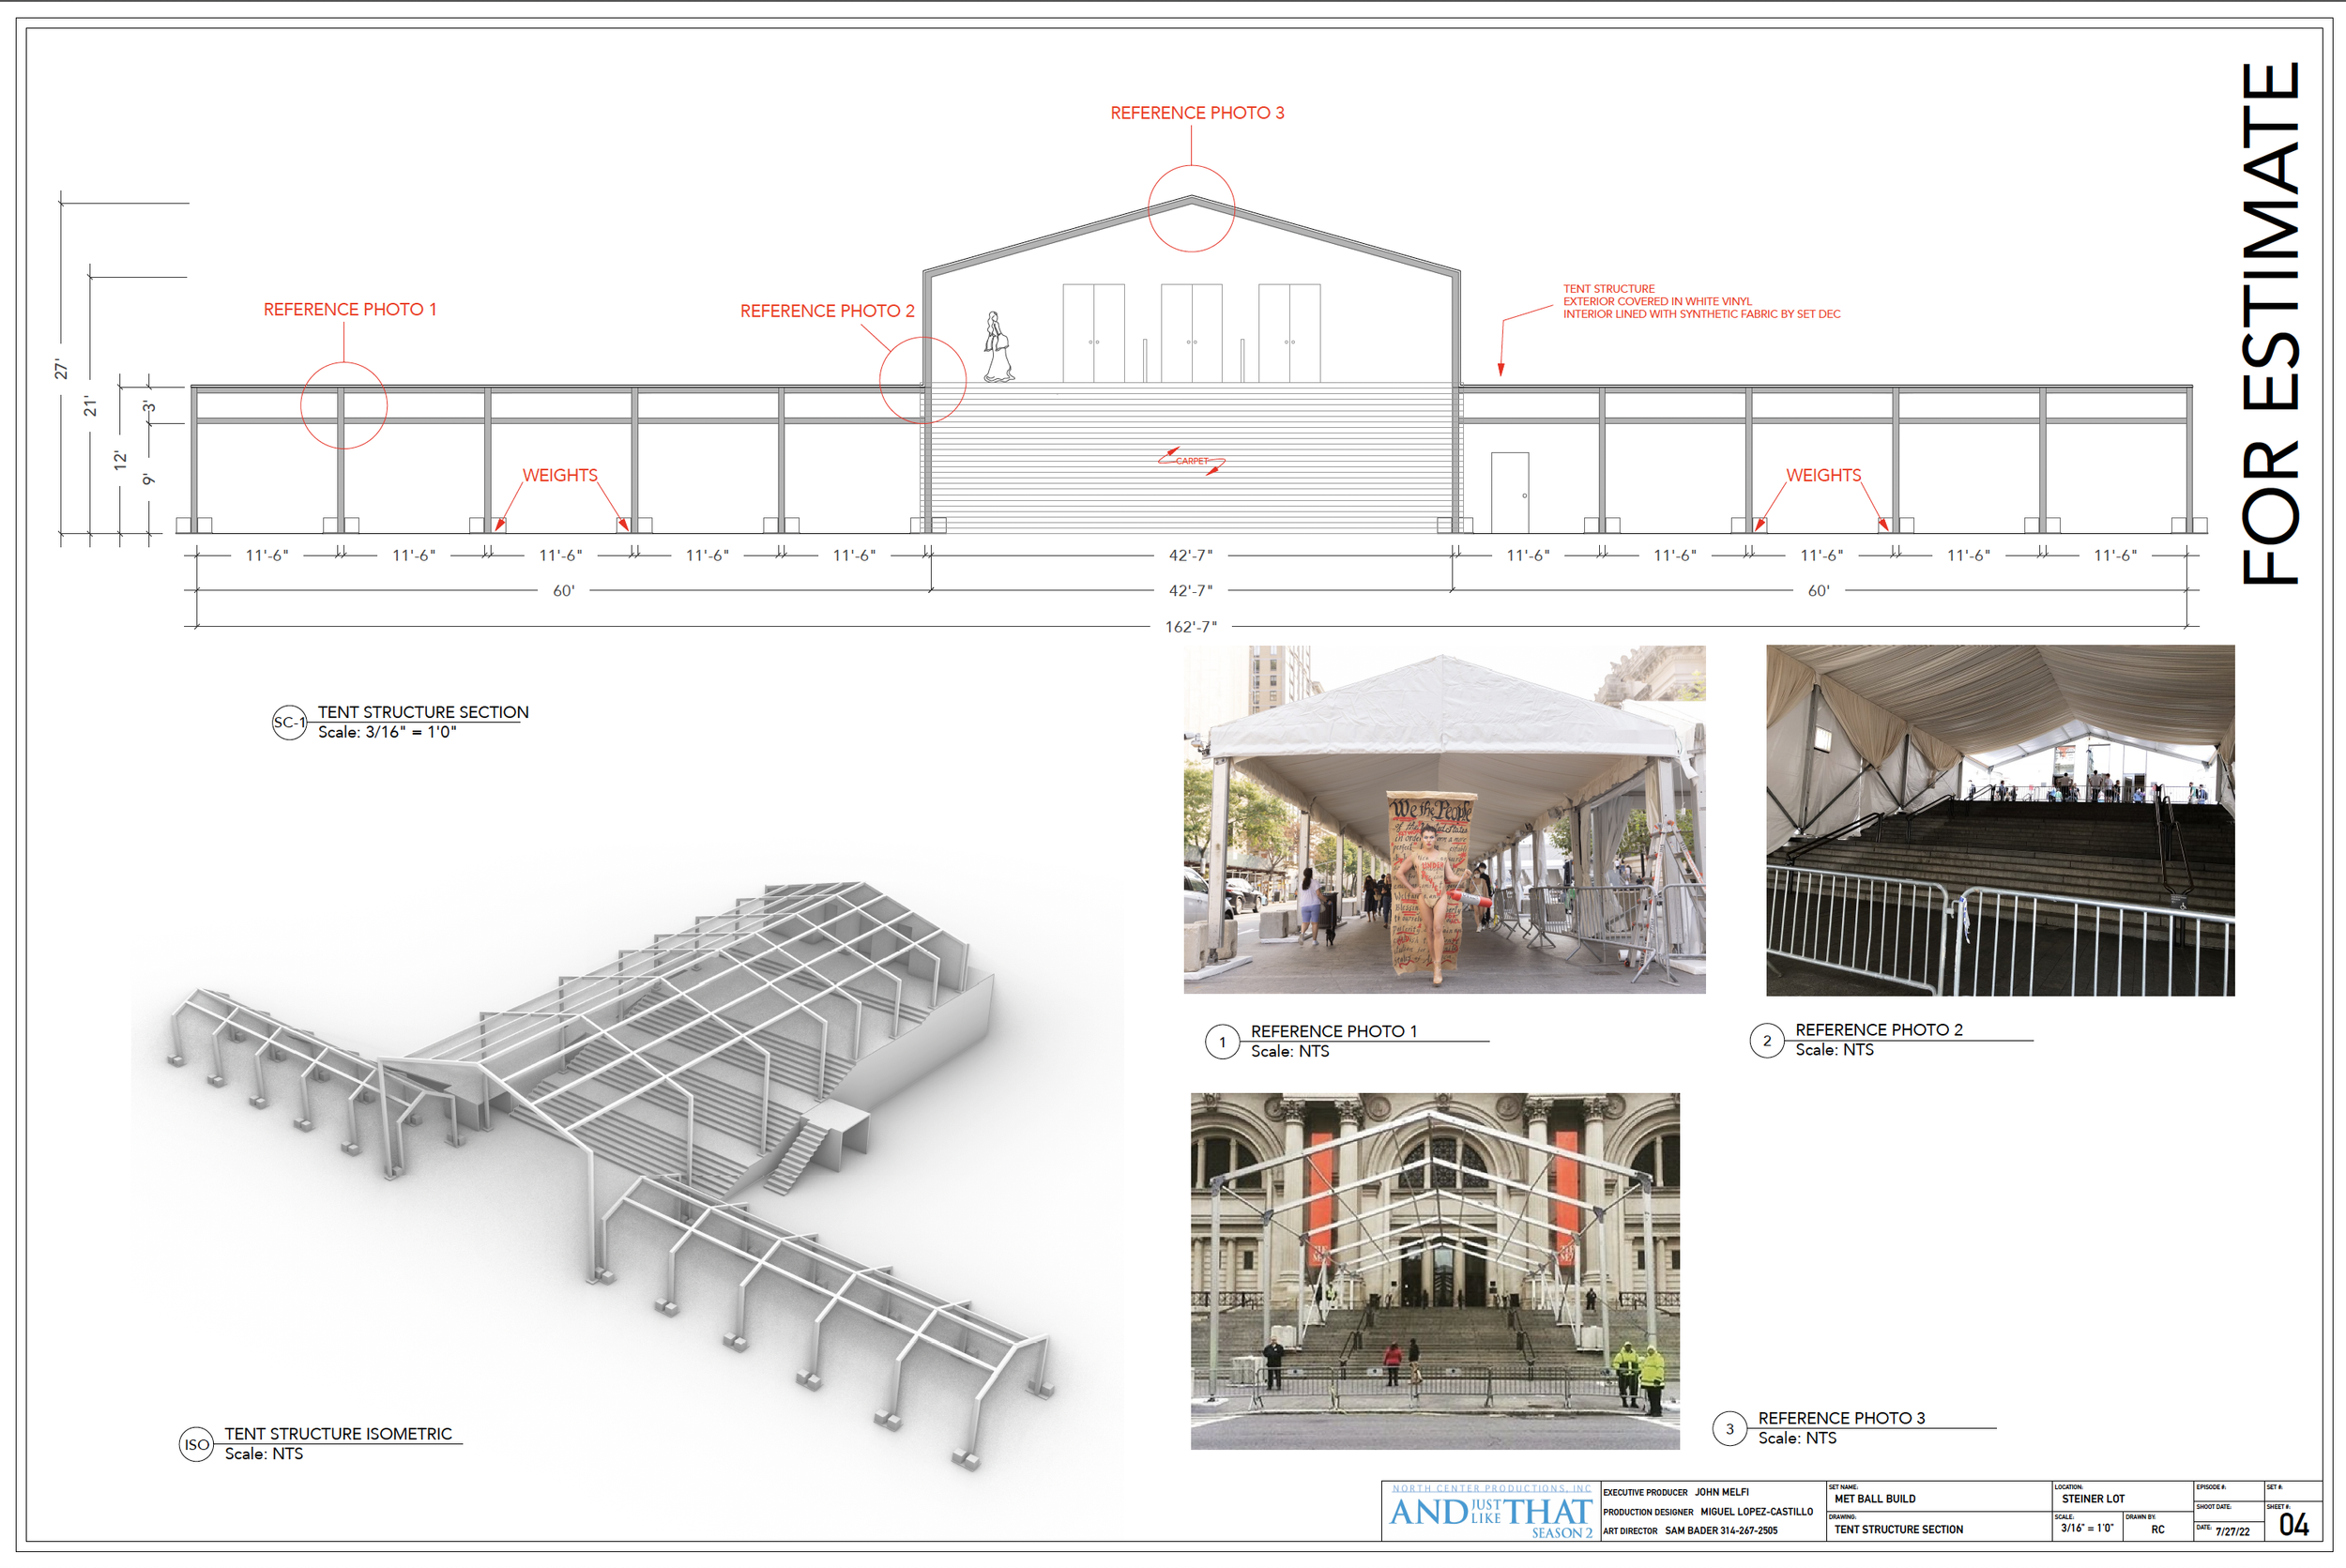Click the left WEIGHTS annotation label
The height and width of the screenshot is (1568, 2346).
coord(560,475)
